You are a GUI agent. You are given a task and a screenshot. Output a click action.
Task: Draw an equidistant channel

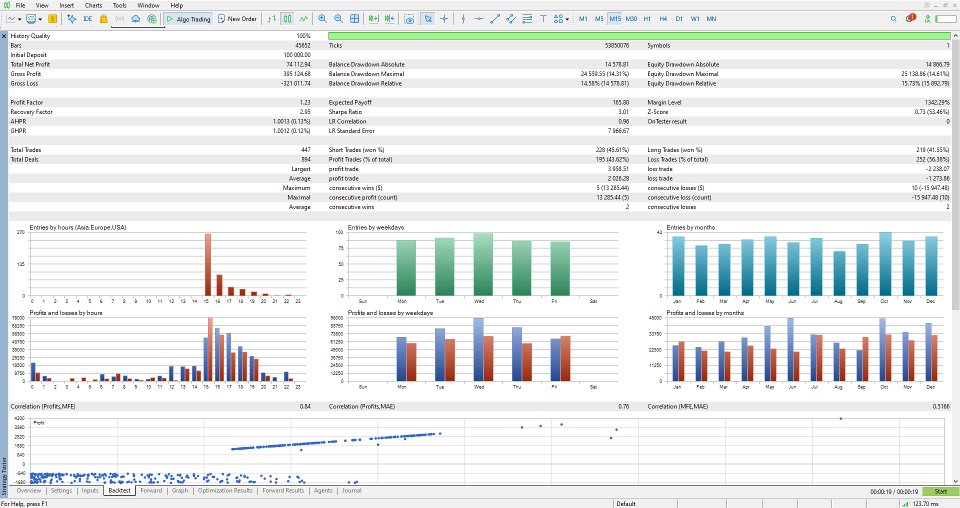coord(511,19)
